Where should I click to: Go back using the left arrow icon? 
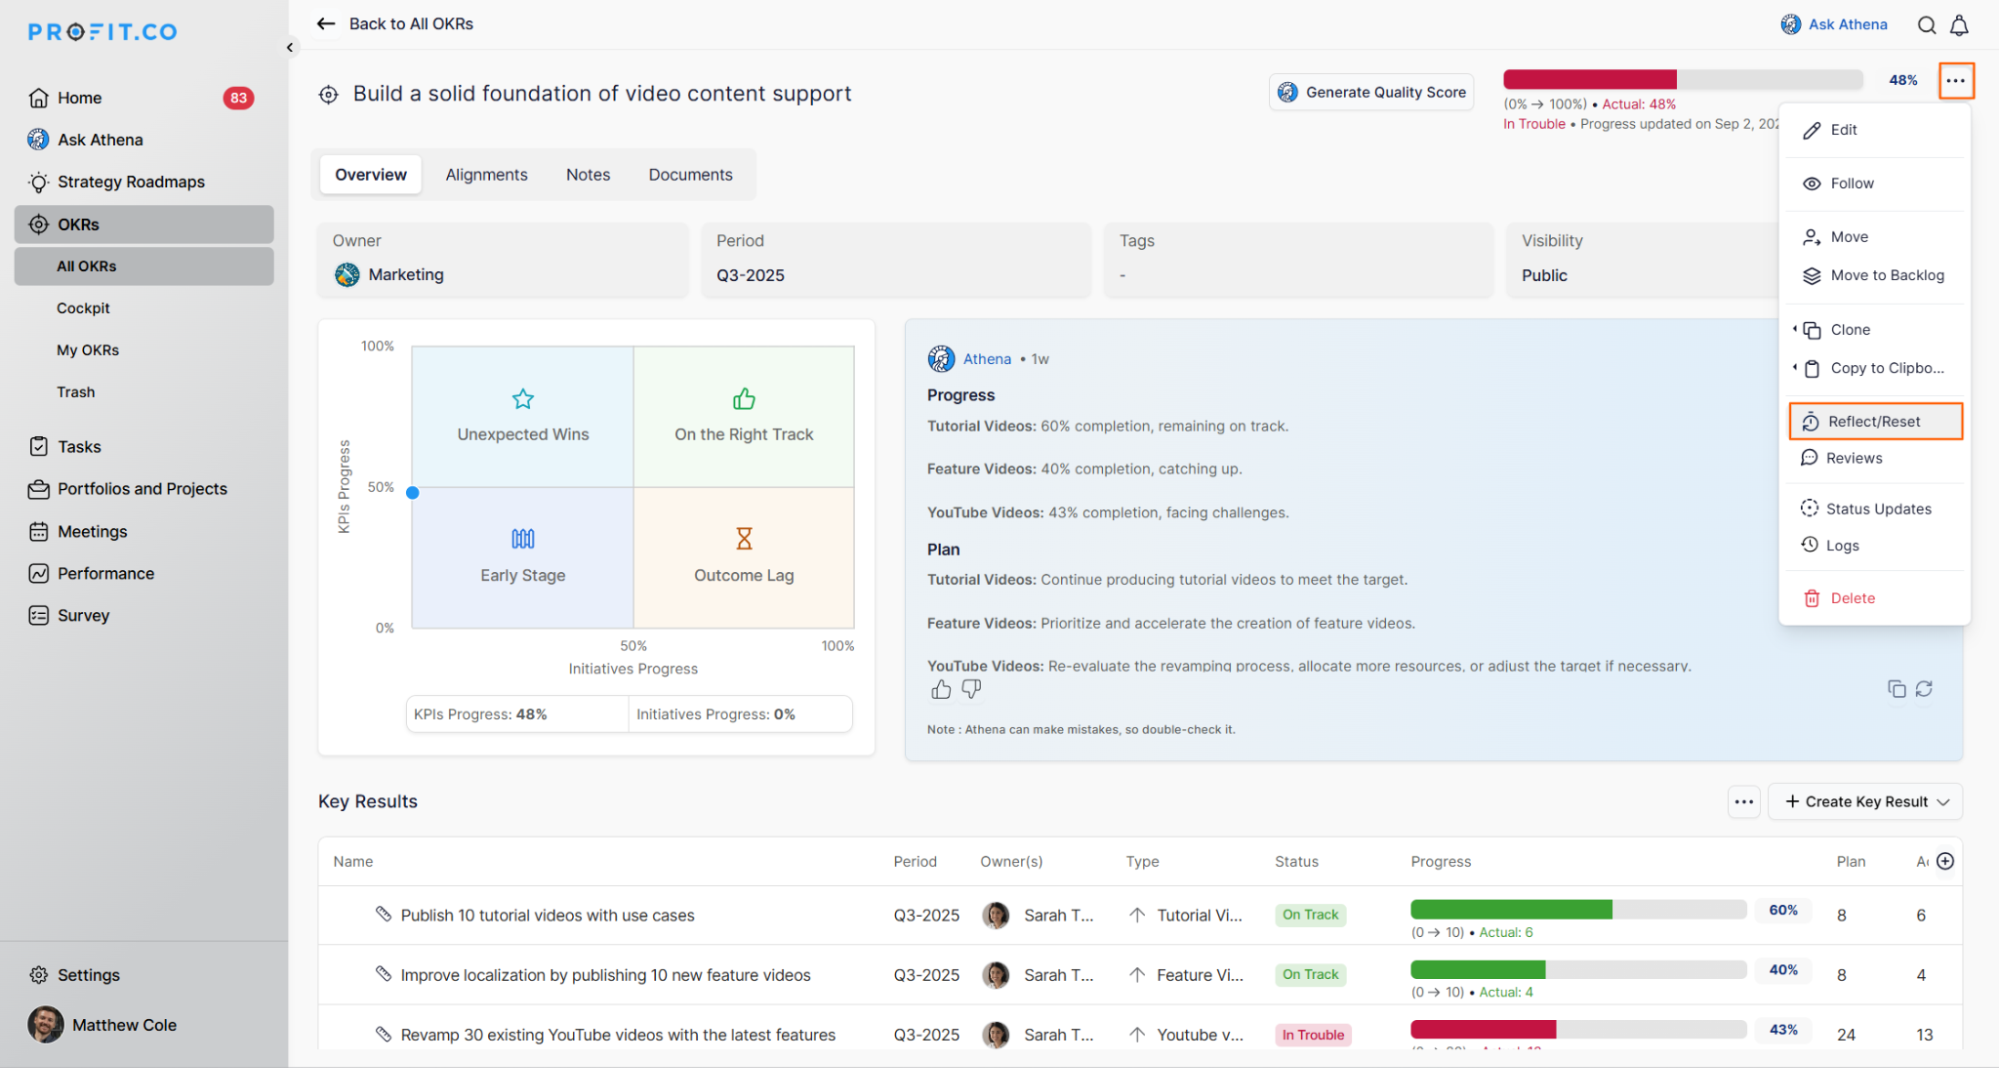[326, 24]
